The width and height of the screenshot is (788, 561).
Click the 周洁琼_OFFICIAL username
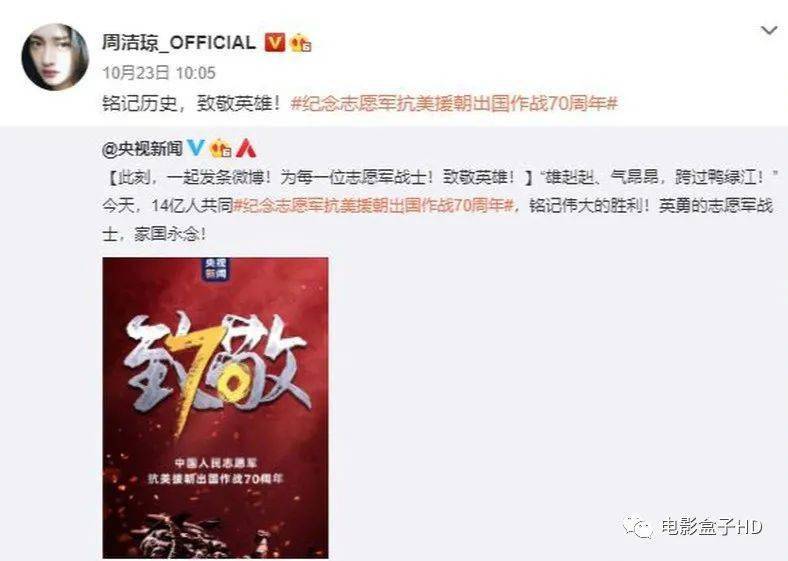tap(179, 43)
